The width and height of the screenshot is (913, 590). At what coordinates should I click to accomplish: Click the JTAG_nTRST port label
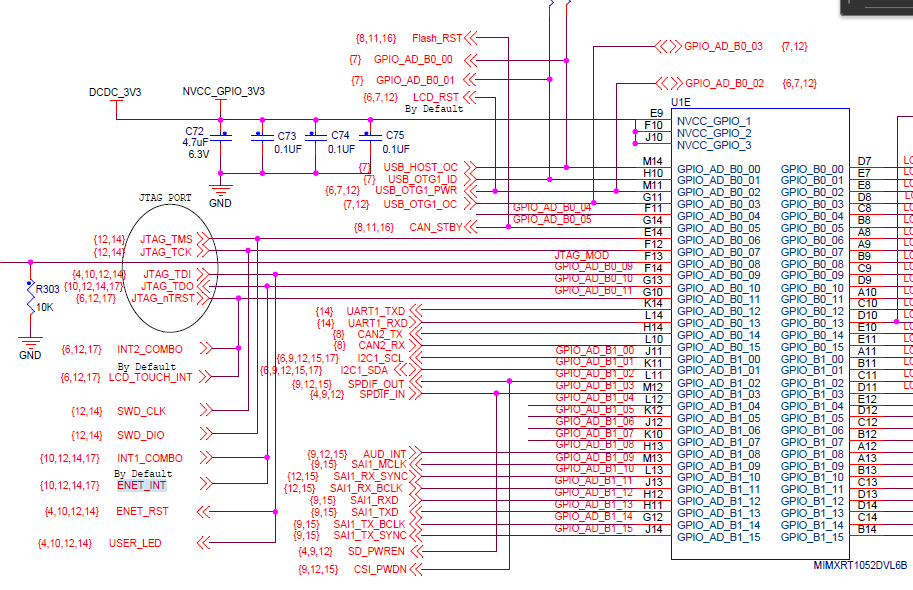[x=163, y=298]
